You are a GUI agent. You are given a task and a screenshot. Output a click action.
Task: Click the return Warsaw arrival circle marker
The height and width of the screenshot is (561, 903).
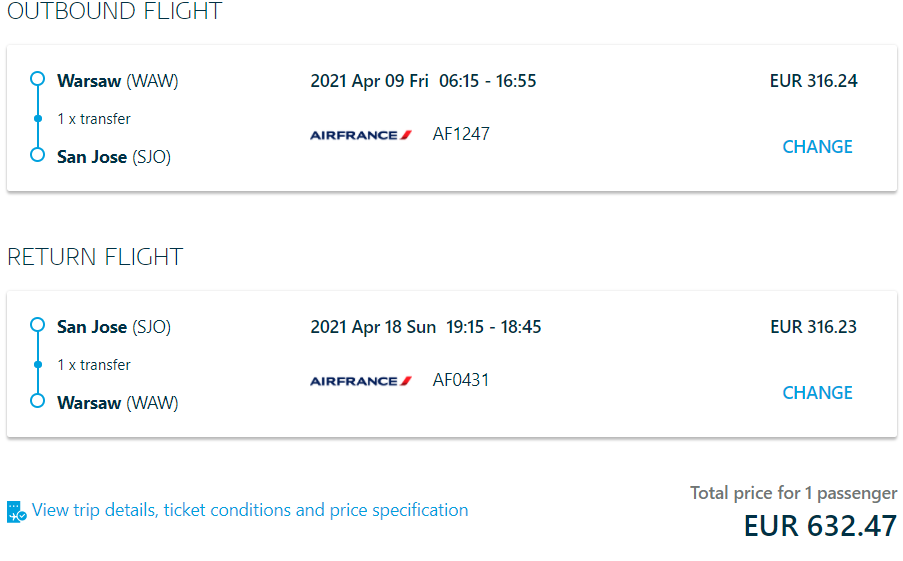[x=37, y=401]
